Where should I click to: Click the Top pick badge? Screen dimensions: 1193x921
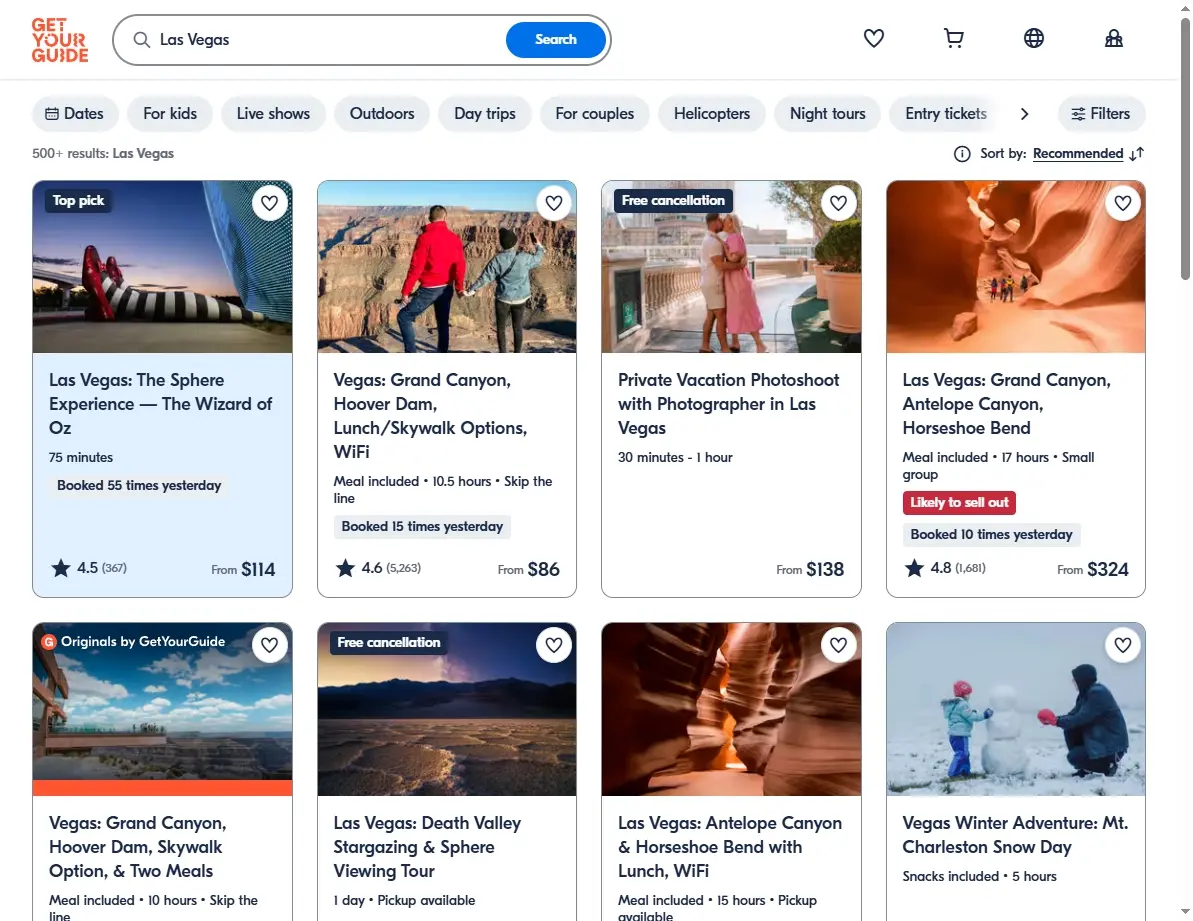point(78,201)
